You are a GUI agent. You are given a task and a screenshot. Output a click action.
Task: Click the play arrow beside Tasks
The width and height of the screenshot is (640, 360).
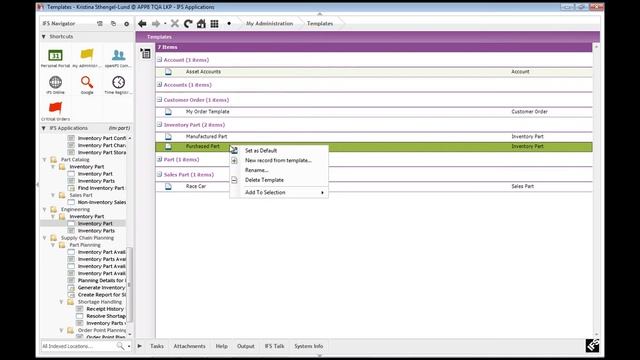click(140, 346)
